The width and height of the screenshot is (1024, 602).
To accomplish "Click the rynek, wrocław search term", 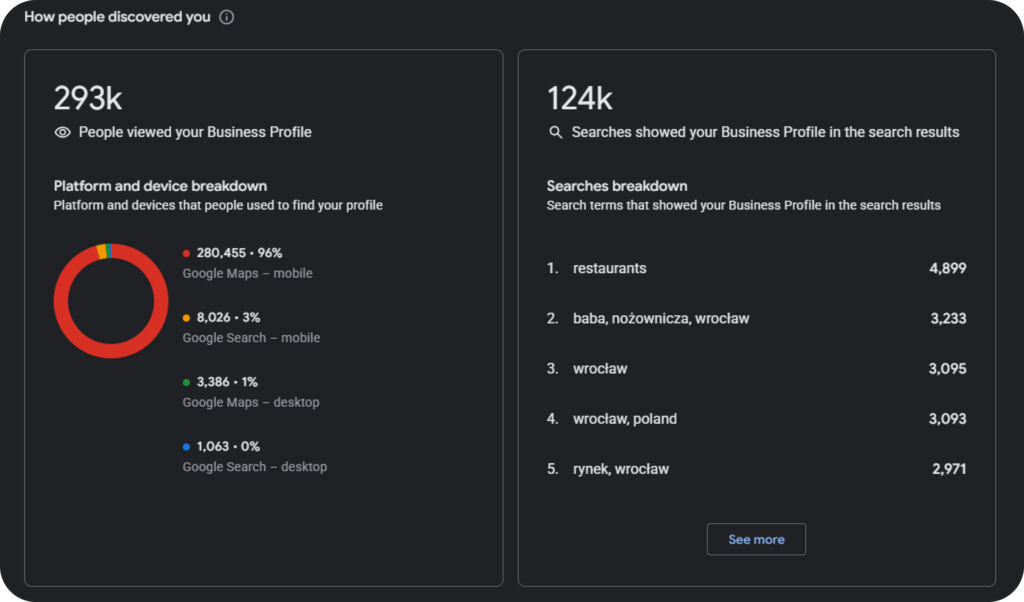I will (x=621, y=469).
